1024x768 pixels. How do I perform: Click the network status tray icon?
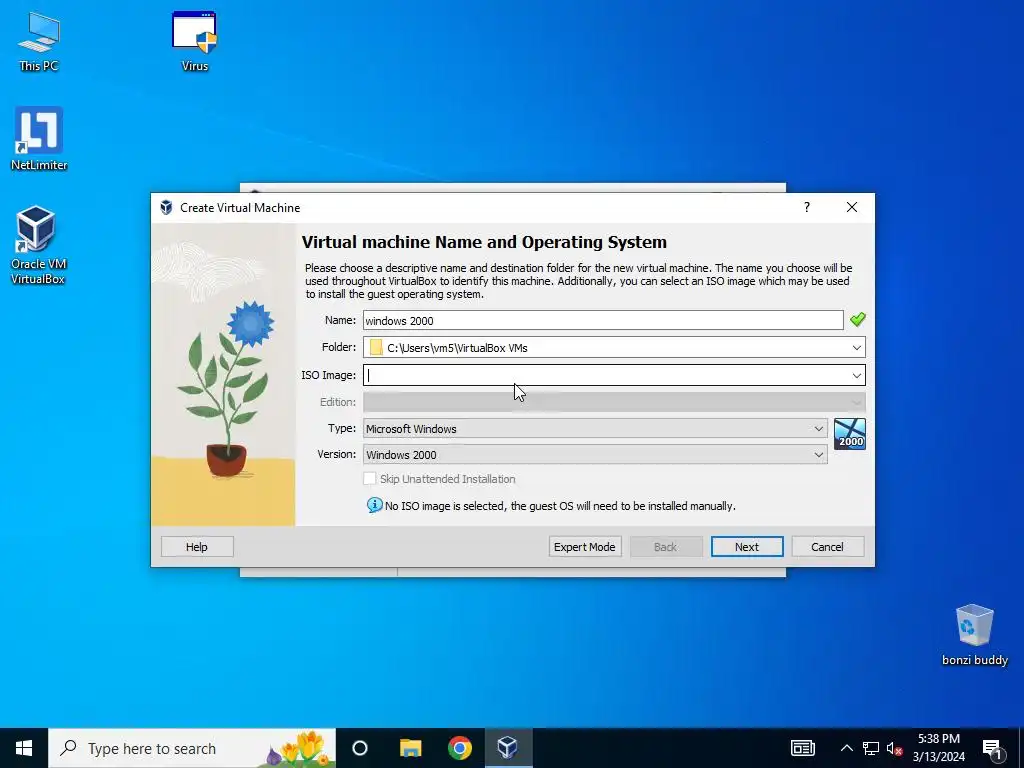pyautogui.click(x=871, y=748)
